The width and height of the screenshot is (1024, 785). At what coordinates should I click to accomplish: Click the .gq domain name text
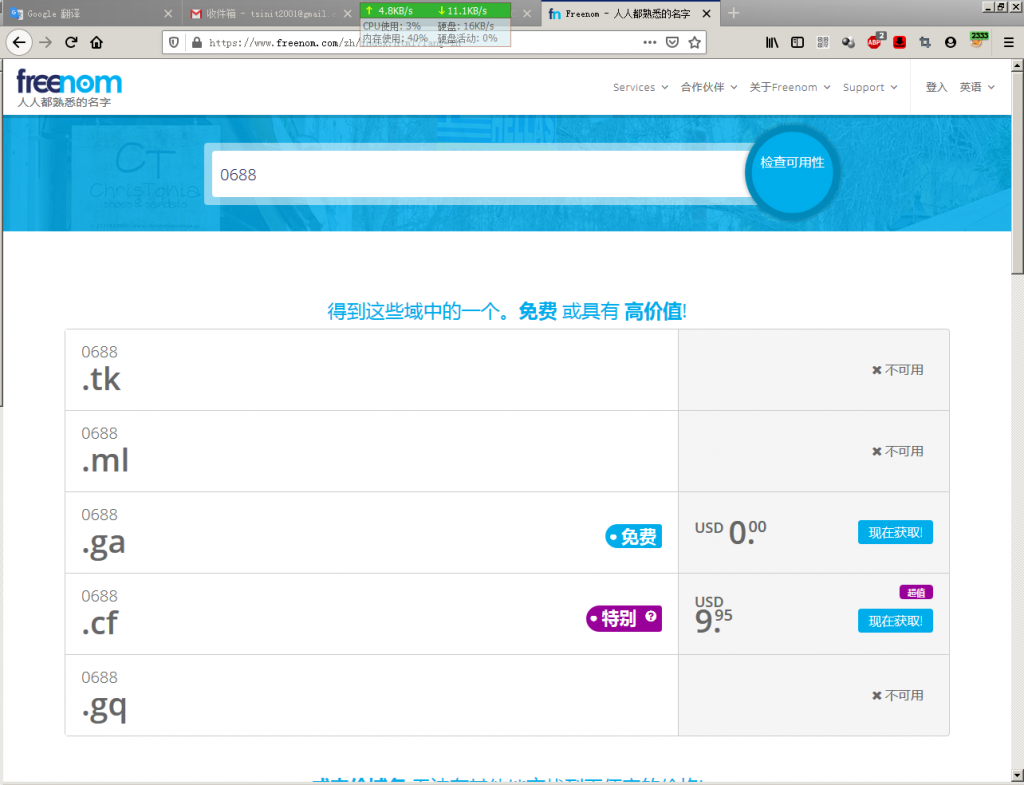104,707
